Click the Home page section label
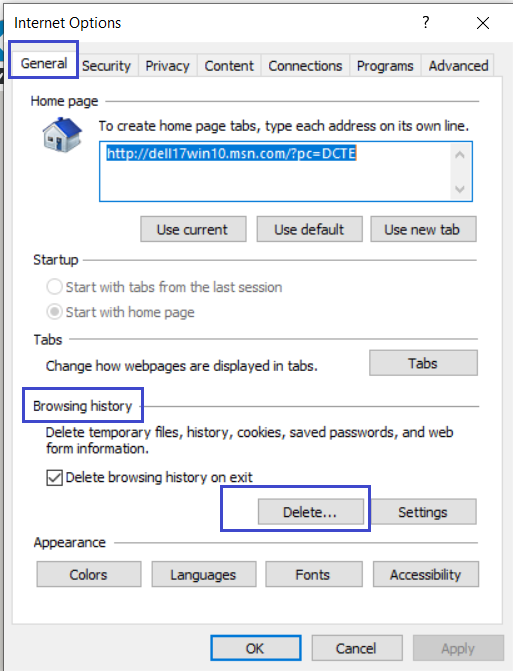This screenshot has height=671, width=513. 64,101
